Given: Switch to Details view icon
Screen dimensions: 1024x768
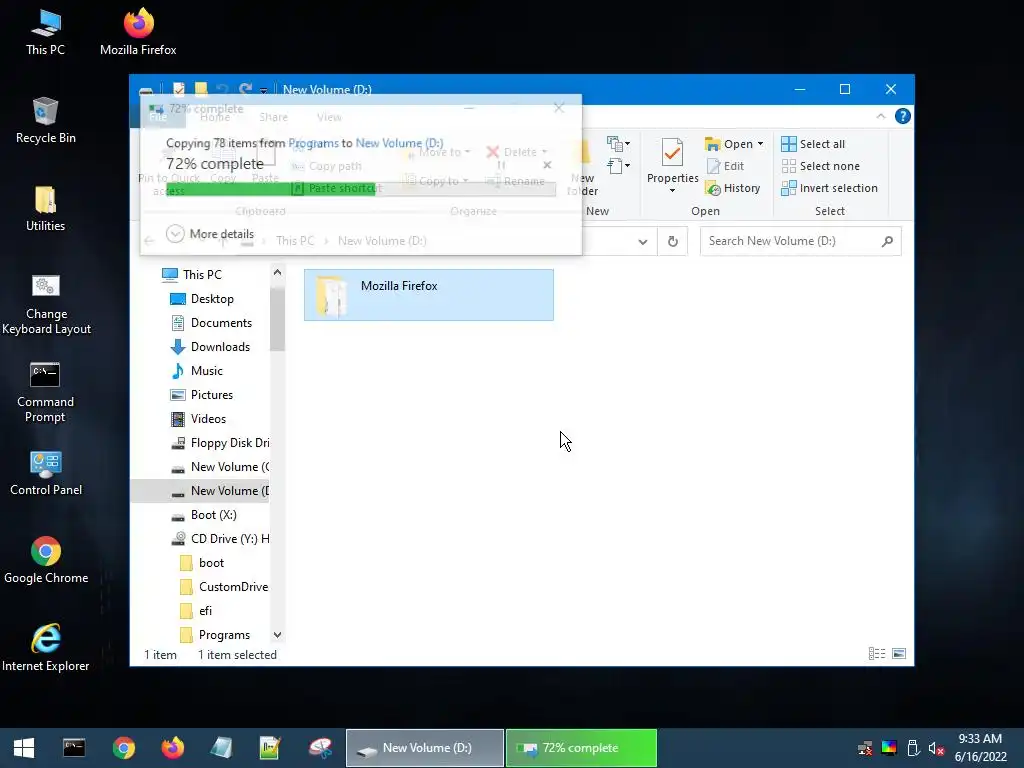Looking at the screenshot, I should [x=876, y=654].
